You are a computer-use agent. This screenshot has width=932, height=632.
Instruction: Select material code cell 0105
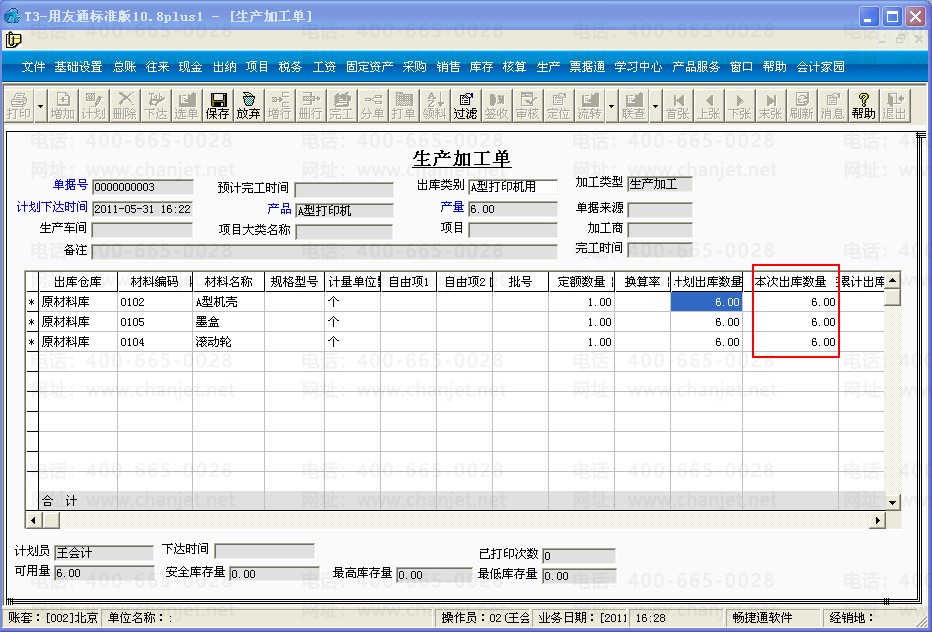[155, 322]
